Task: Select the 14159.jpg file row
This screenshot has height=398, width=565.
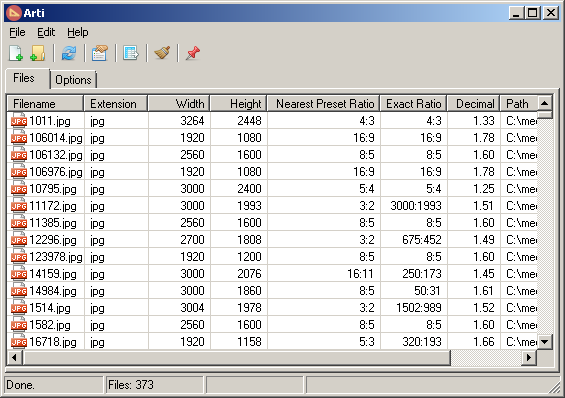Action: coord(272,274)
